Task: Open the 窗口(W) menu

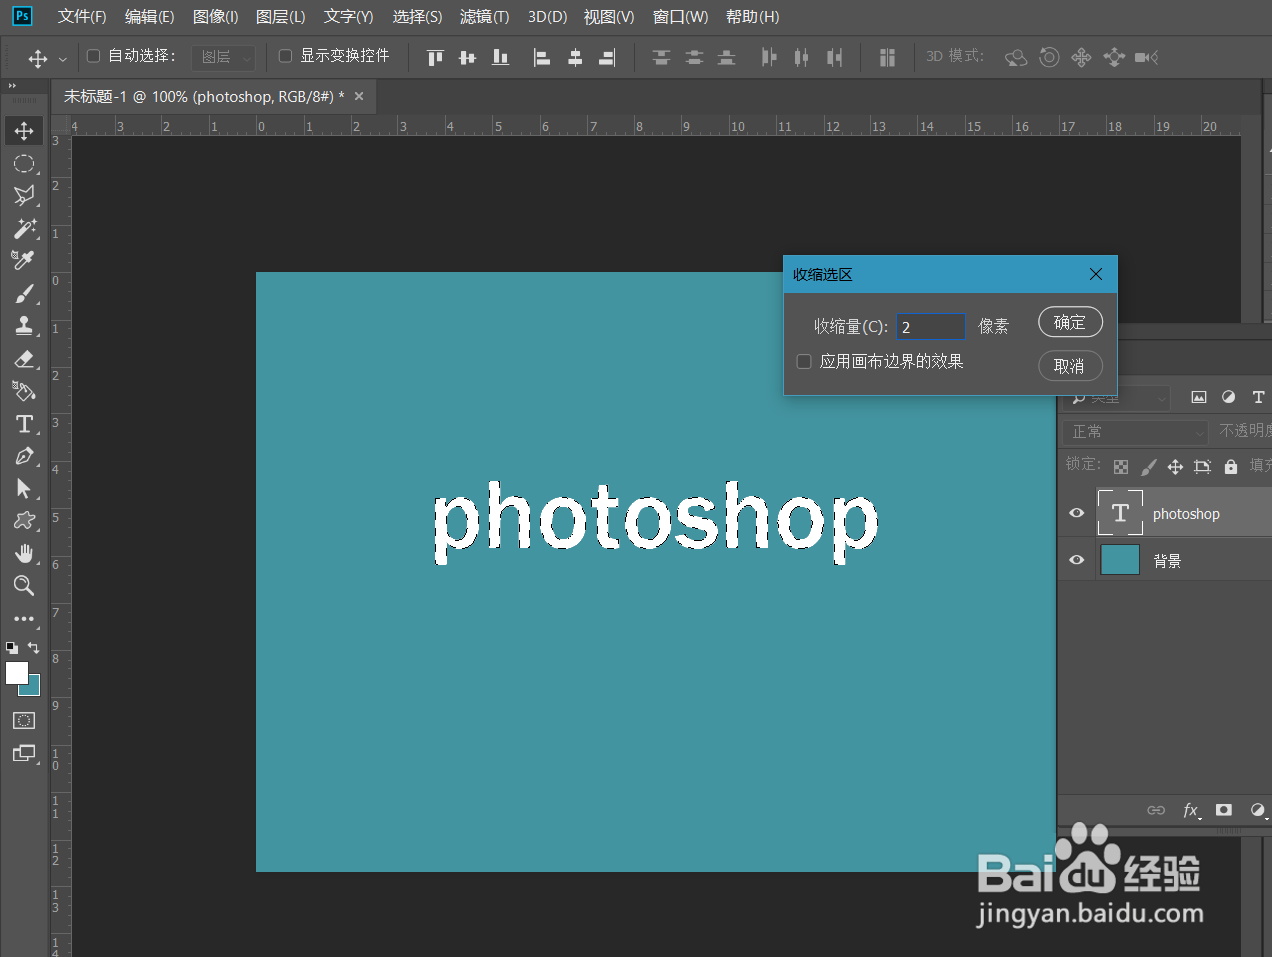Action: pos(680,17)
